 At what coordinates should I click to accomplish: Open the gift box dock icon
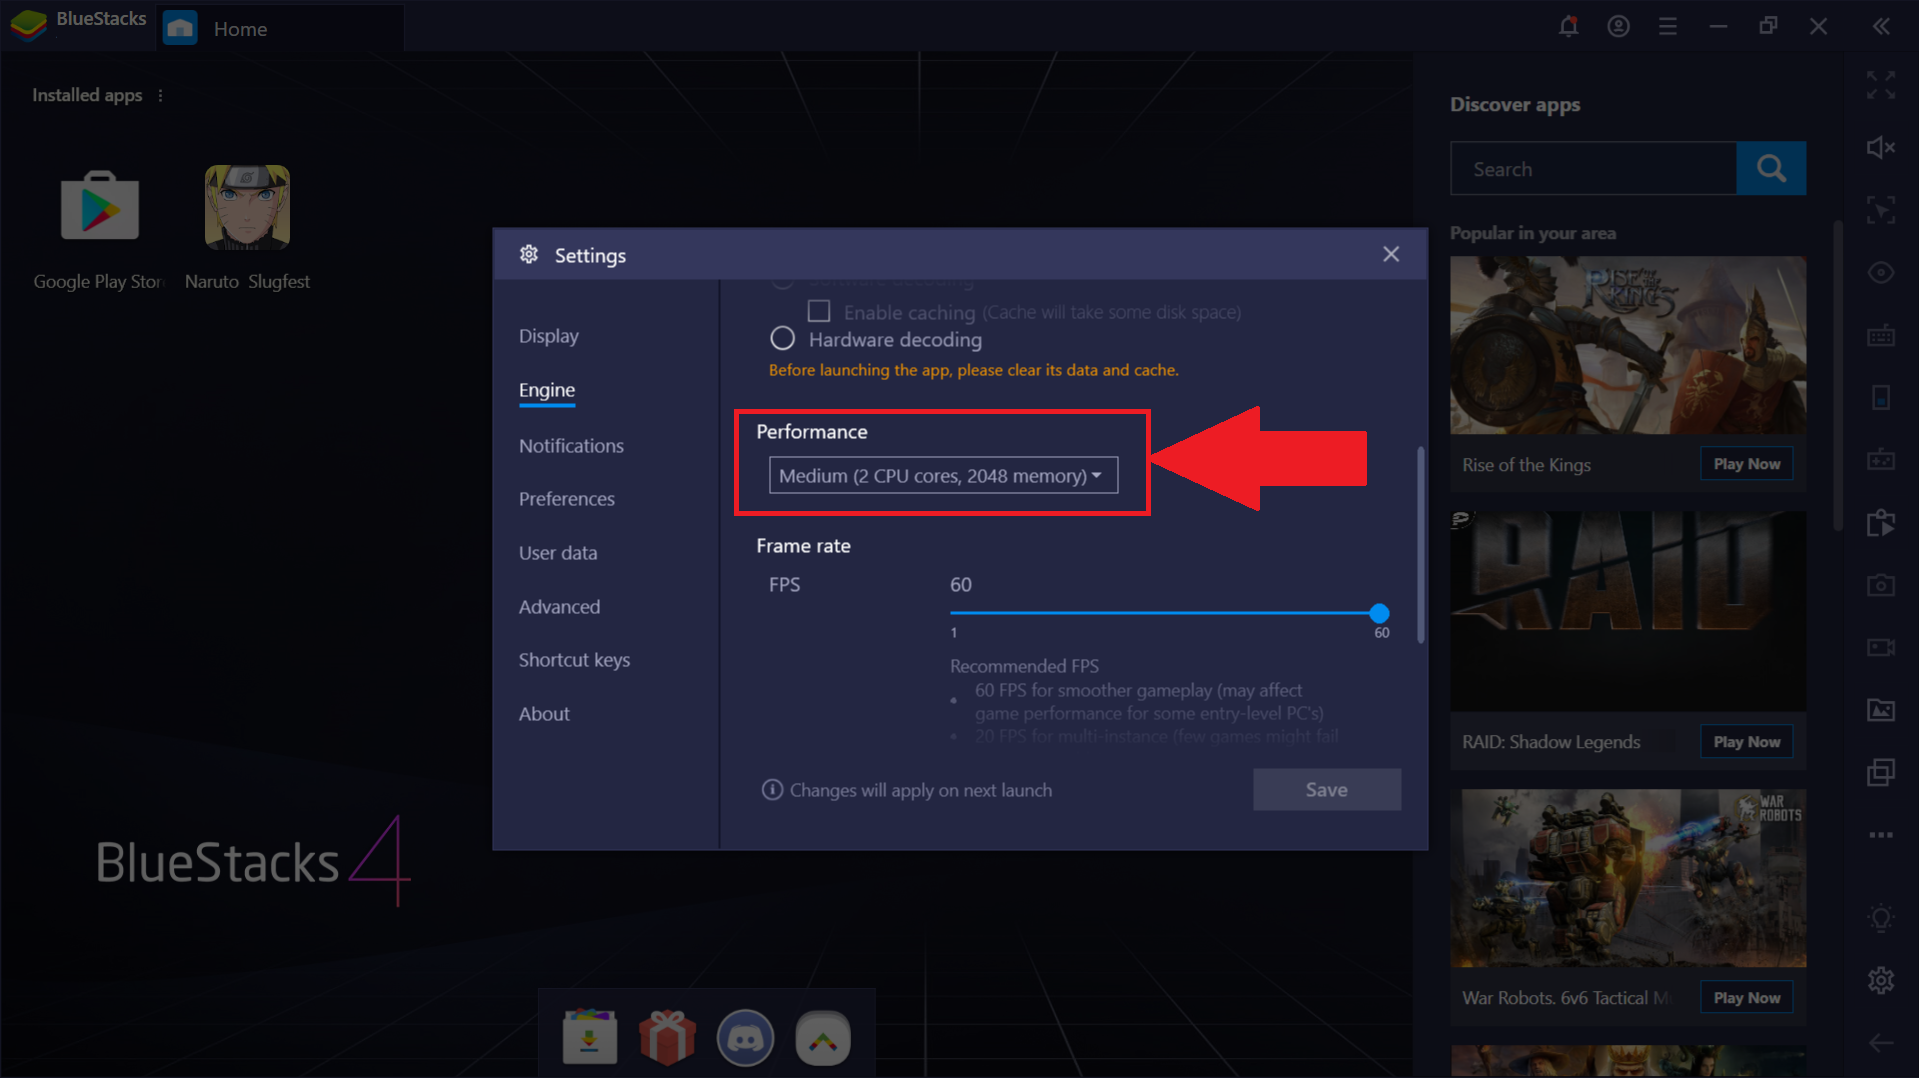point(667,1037)
